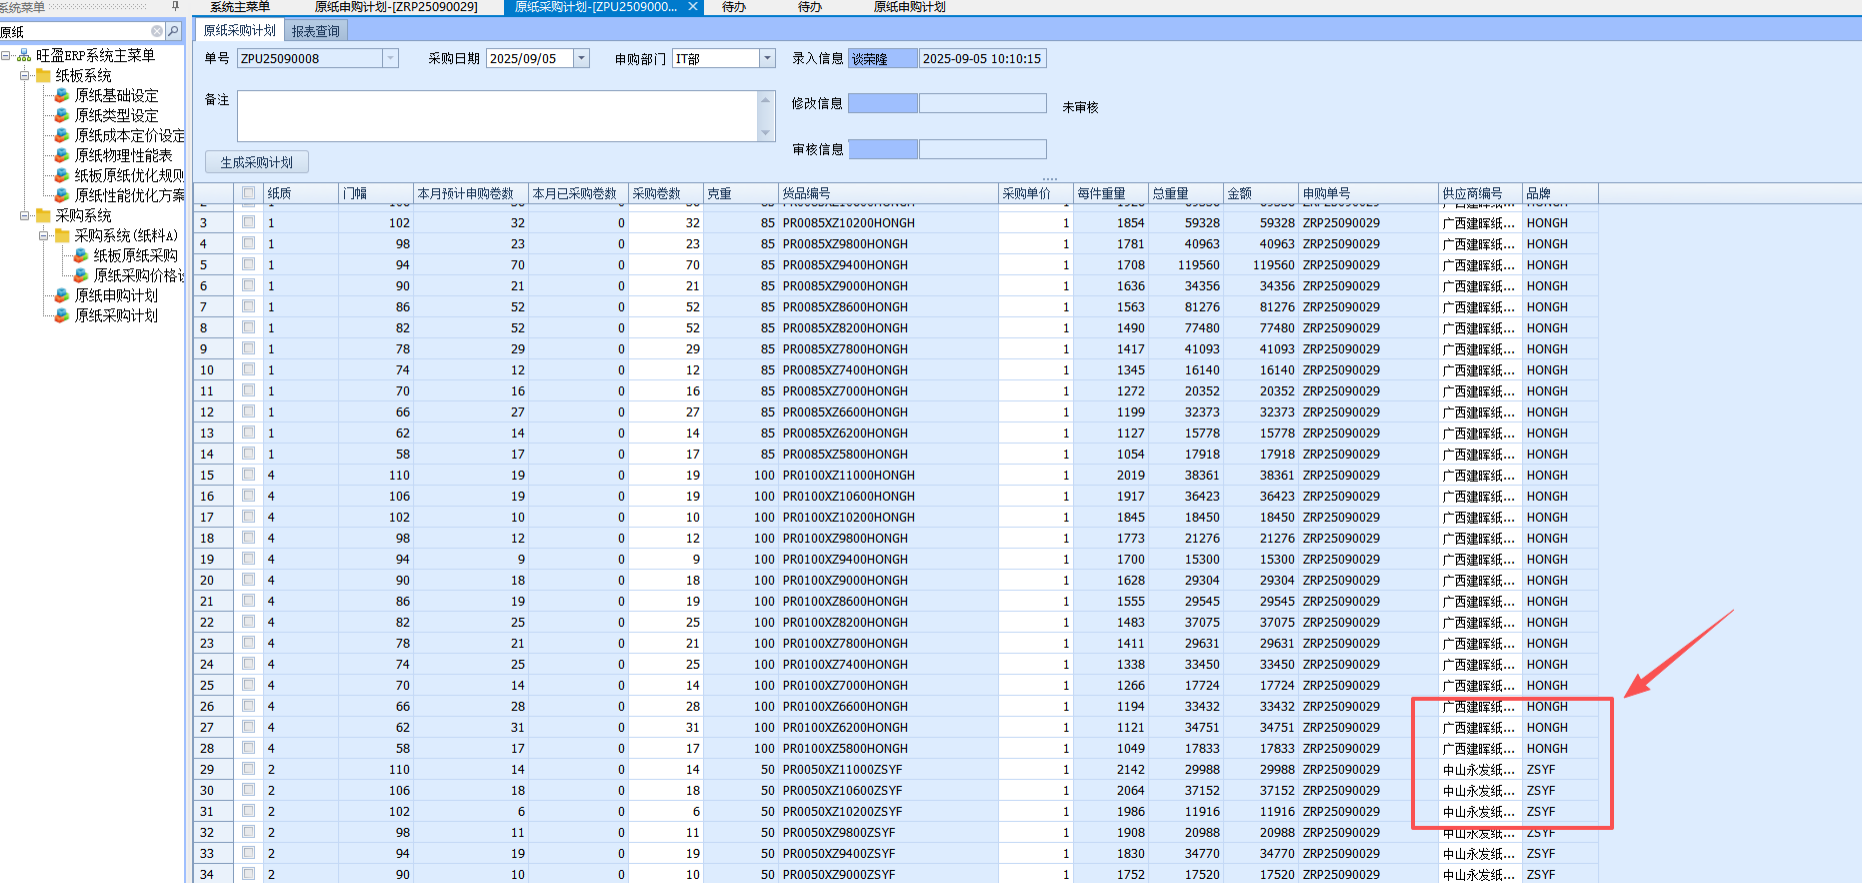Click the 原纸类型设定 module icon
Screen dimensions: 1862x883
click(x=62, y=115)
